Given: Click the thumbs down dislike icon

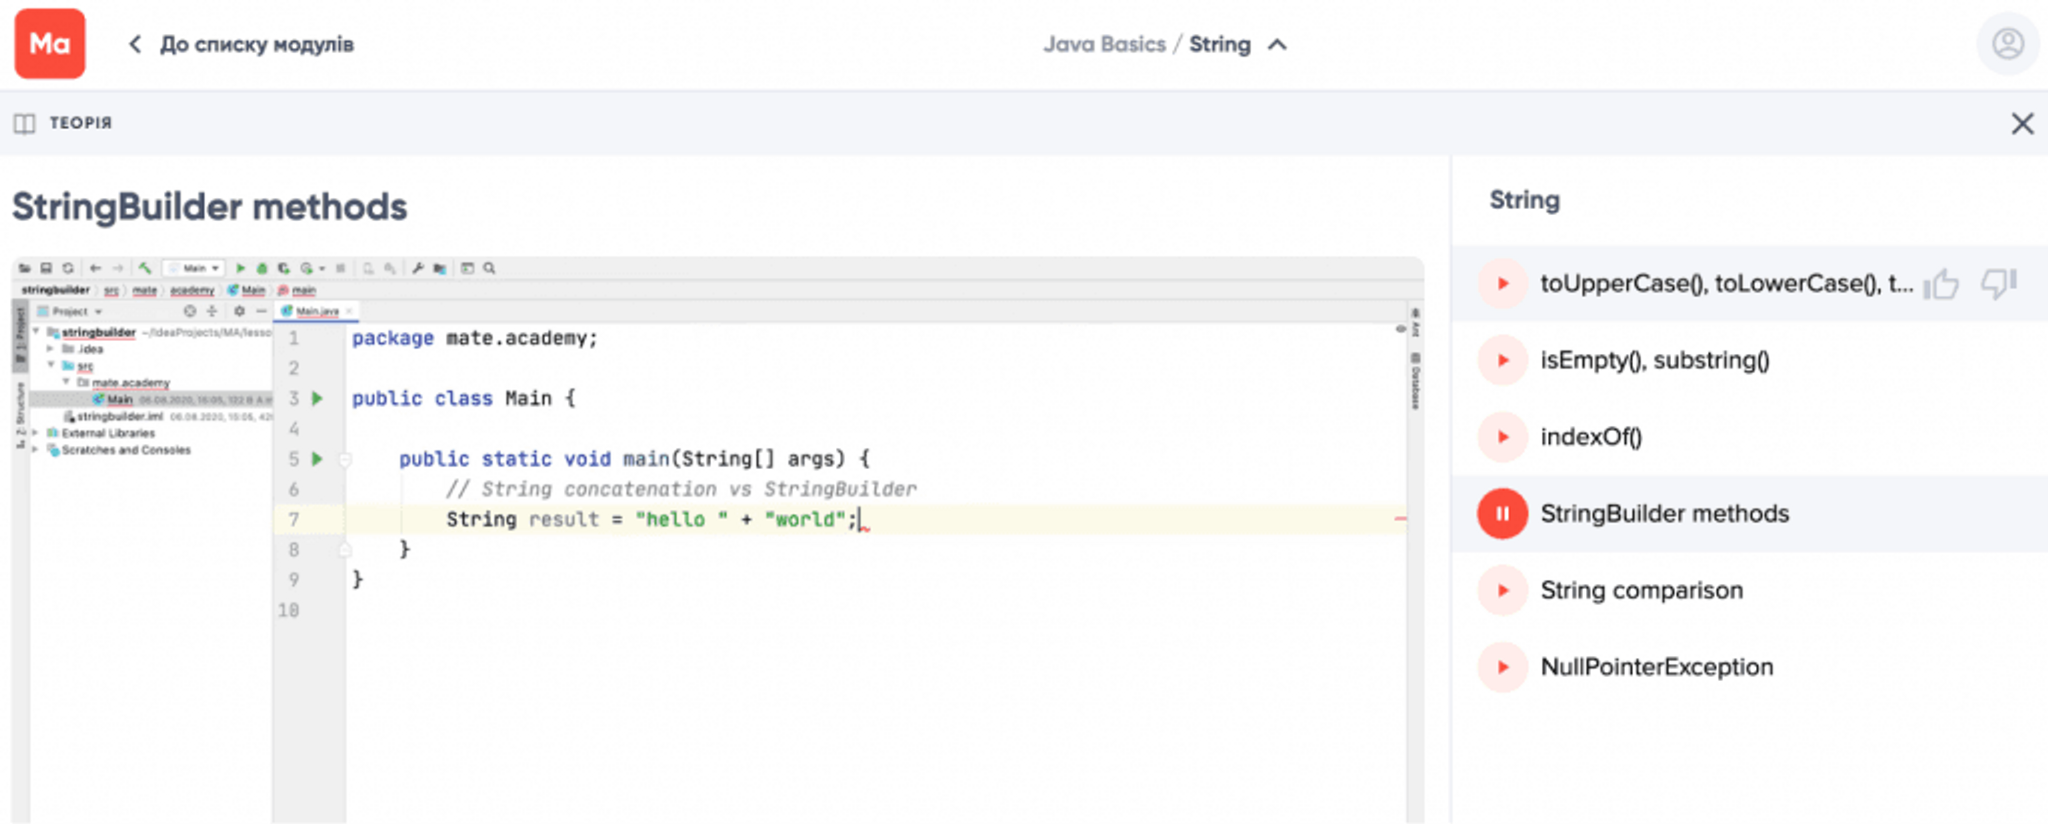Looking at the screenshot, I should pyautogui.click(x=1998, y=284).
